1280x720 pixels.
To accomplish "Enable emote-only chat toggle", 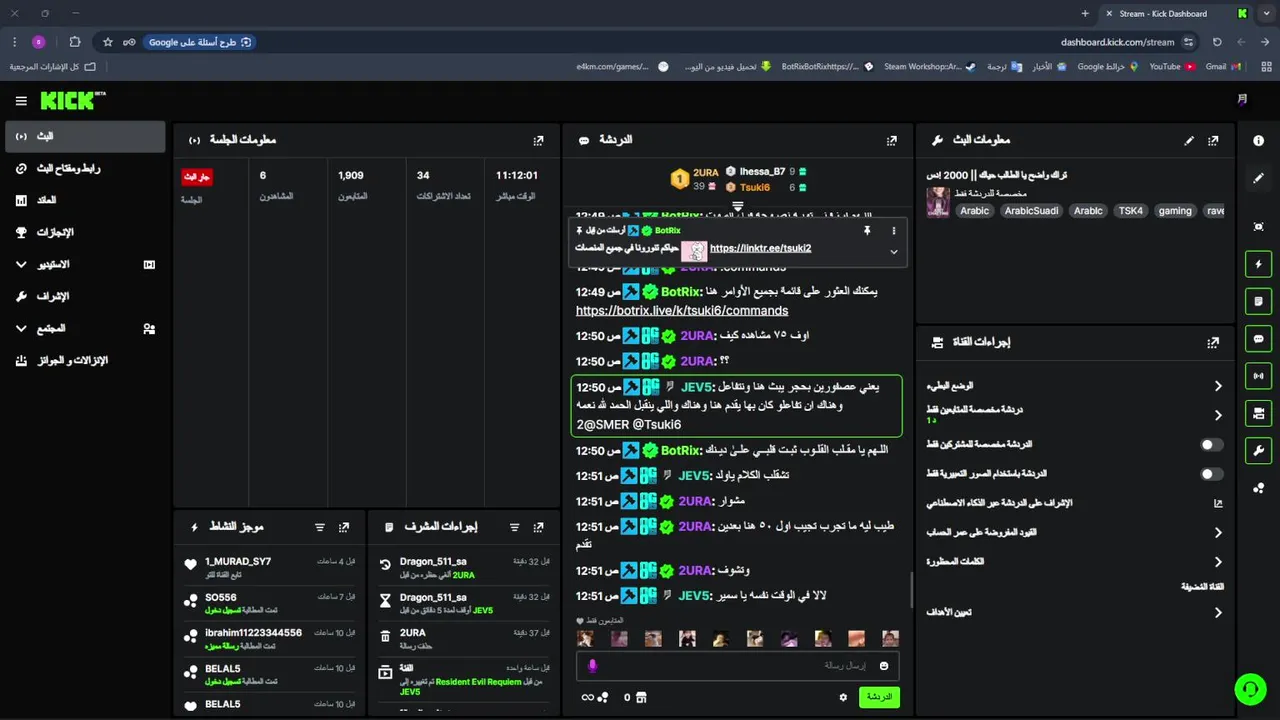I will tap(1212, 474).
